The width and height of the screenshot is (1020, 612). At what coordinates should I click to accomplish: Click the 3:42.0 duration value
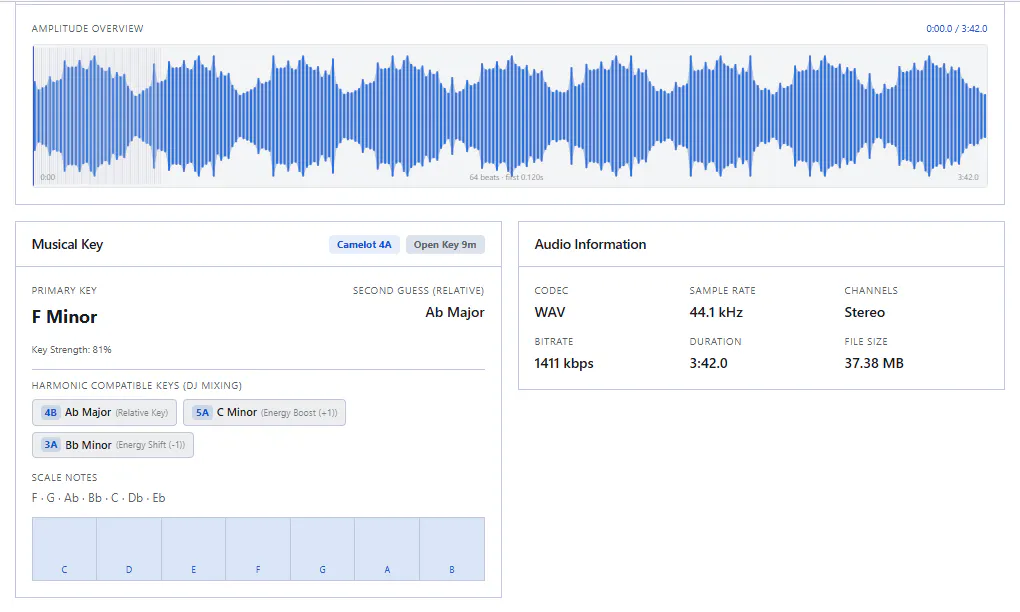pos(708,363)
